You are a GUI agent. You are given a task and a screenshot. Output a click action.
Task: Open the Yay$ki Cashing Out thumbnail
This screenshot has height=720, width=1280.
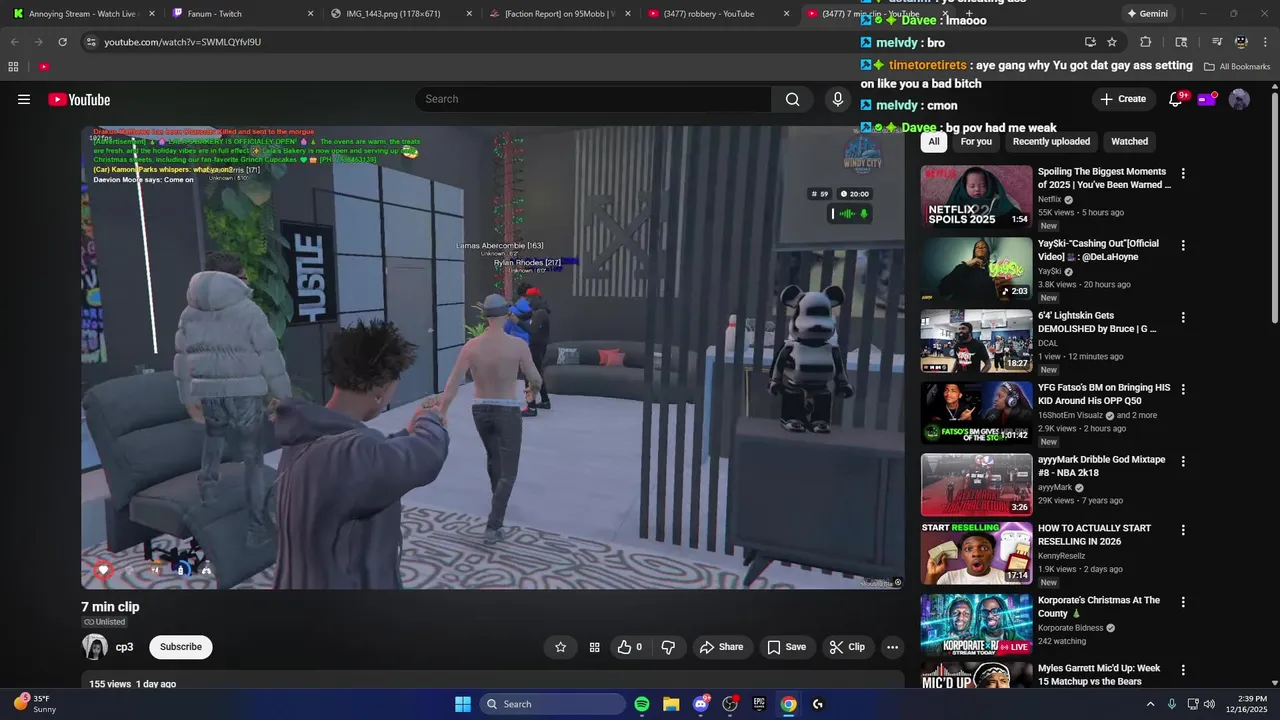point(976,268)
